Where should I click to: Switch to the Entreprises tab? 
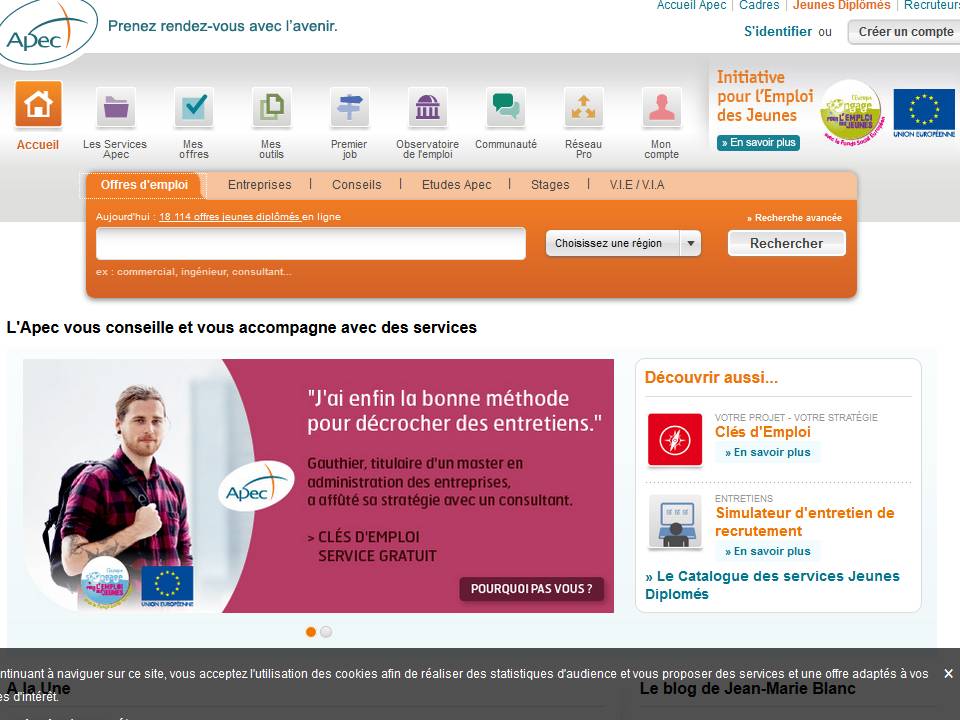coord(259,185)
